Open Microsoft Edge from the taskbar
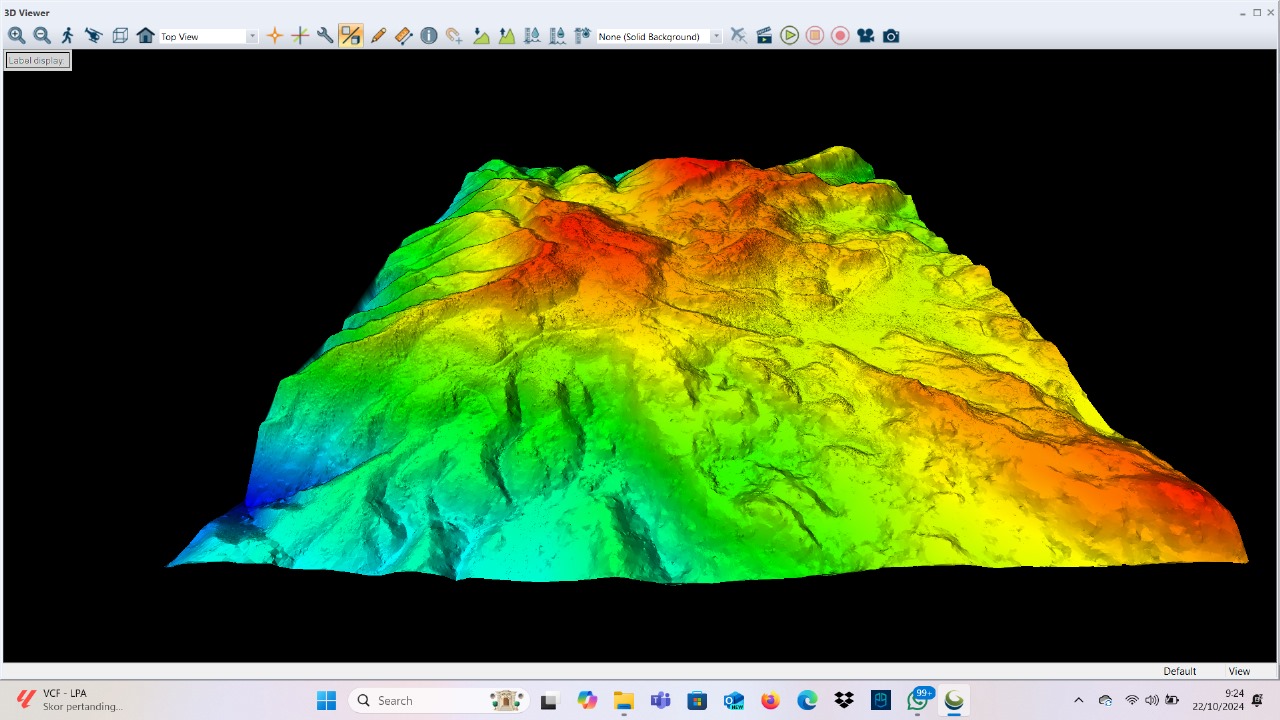This screenshot has height=720, width=1280. [807, 701]
